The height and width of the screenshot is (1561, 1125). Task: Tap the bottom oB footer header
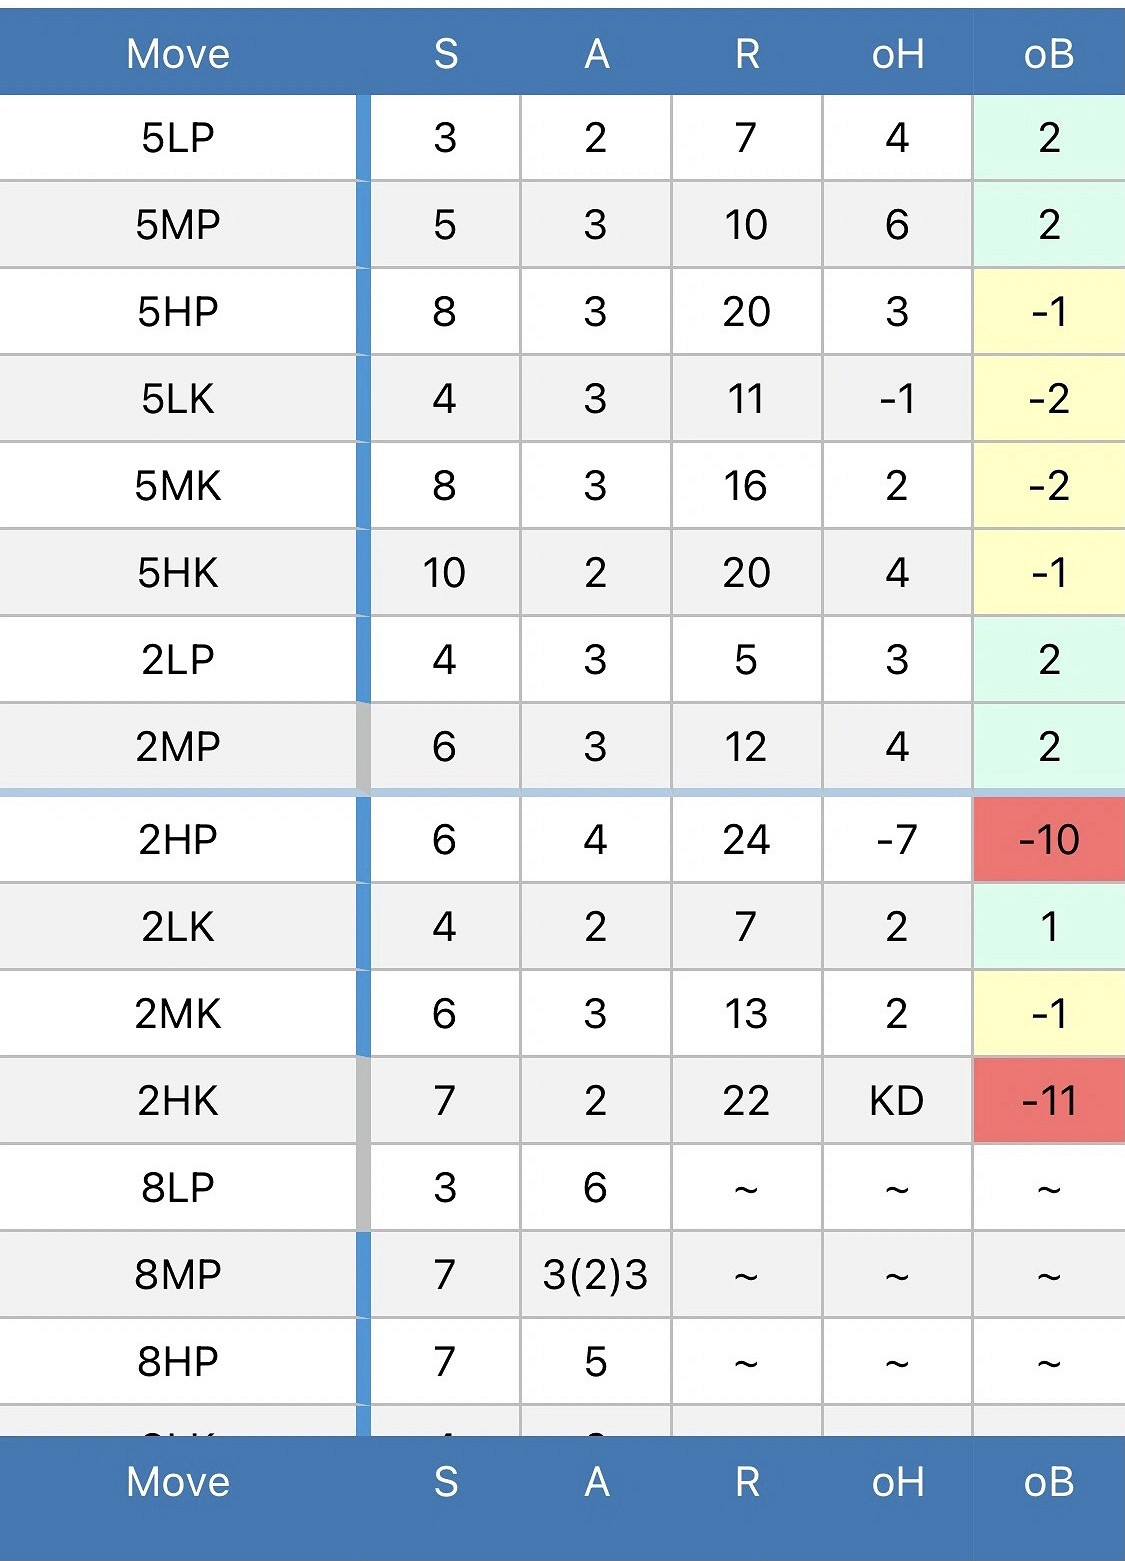[1049, 1482]
